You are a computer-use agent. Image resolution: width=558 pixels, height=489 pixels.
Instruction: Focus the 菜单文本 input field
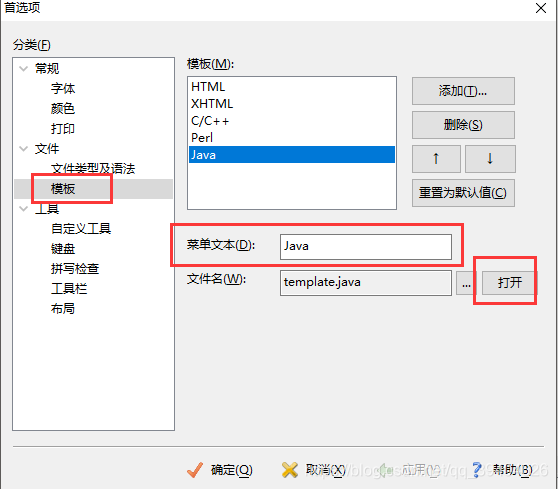tap(366, 247)
